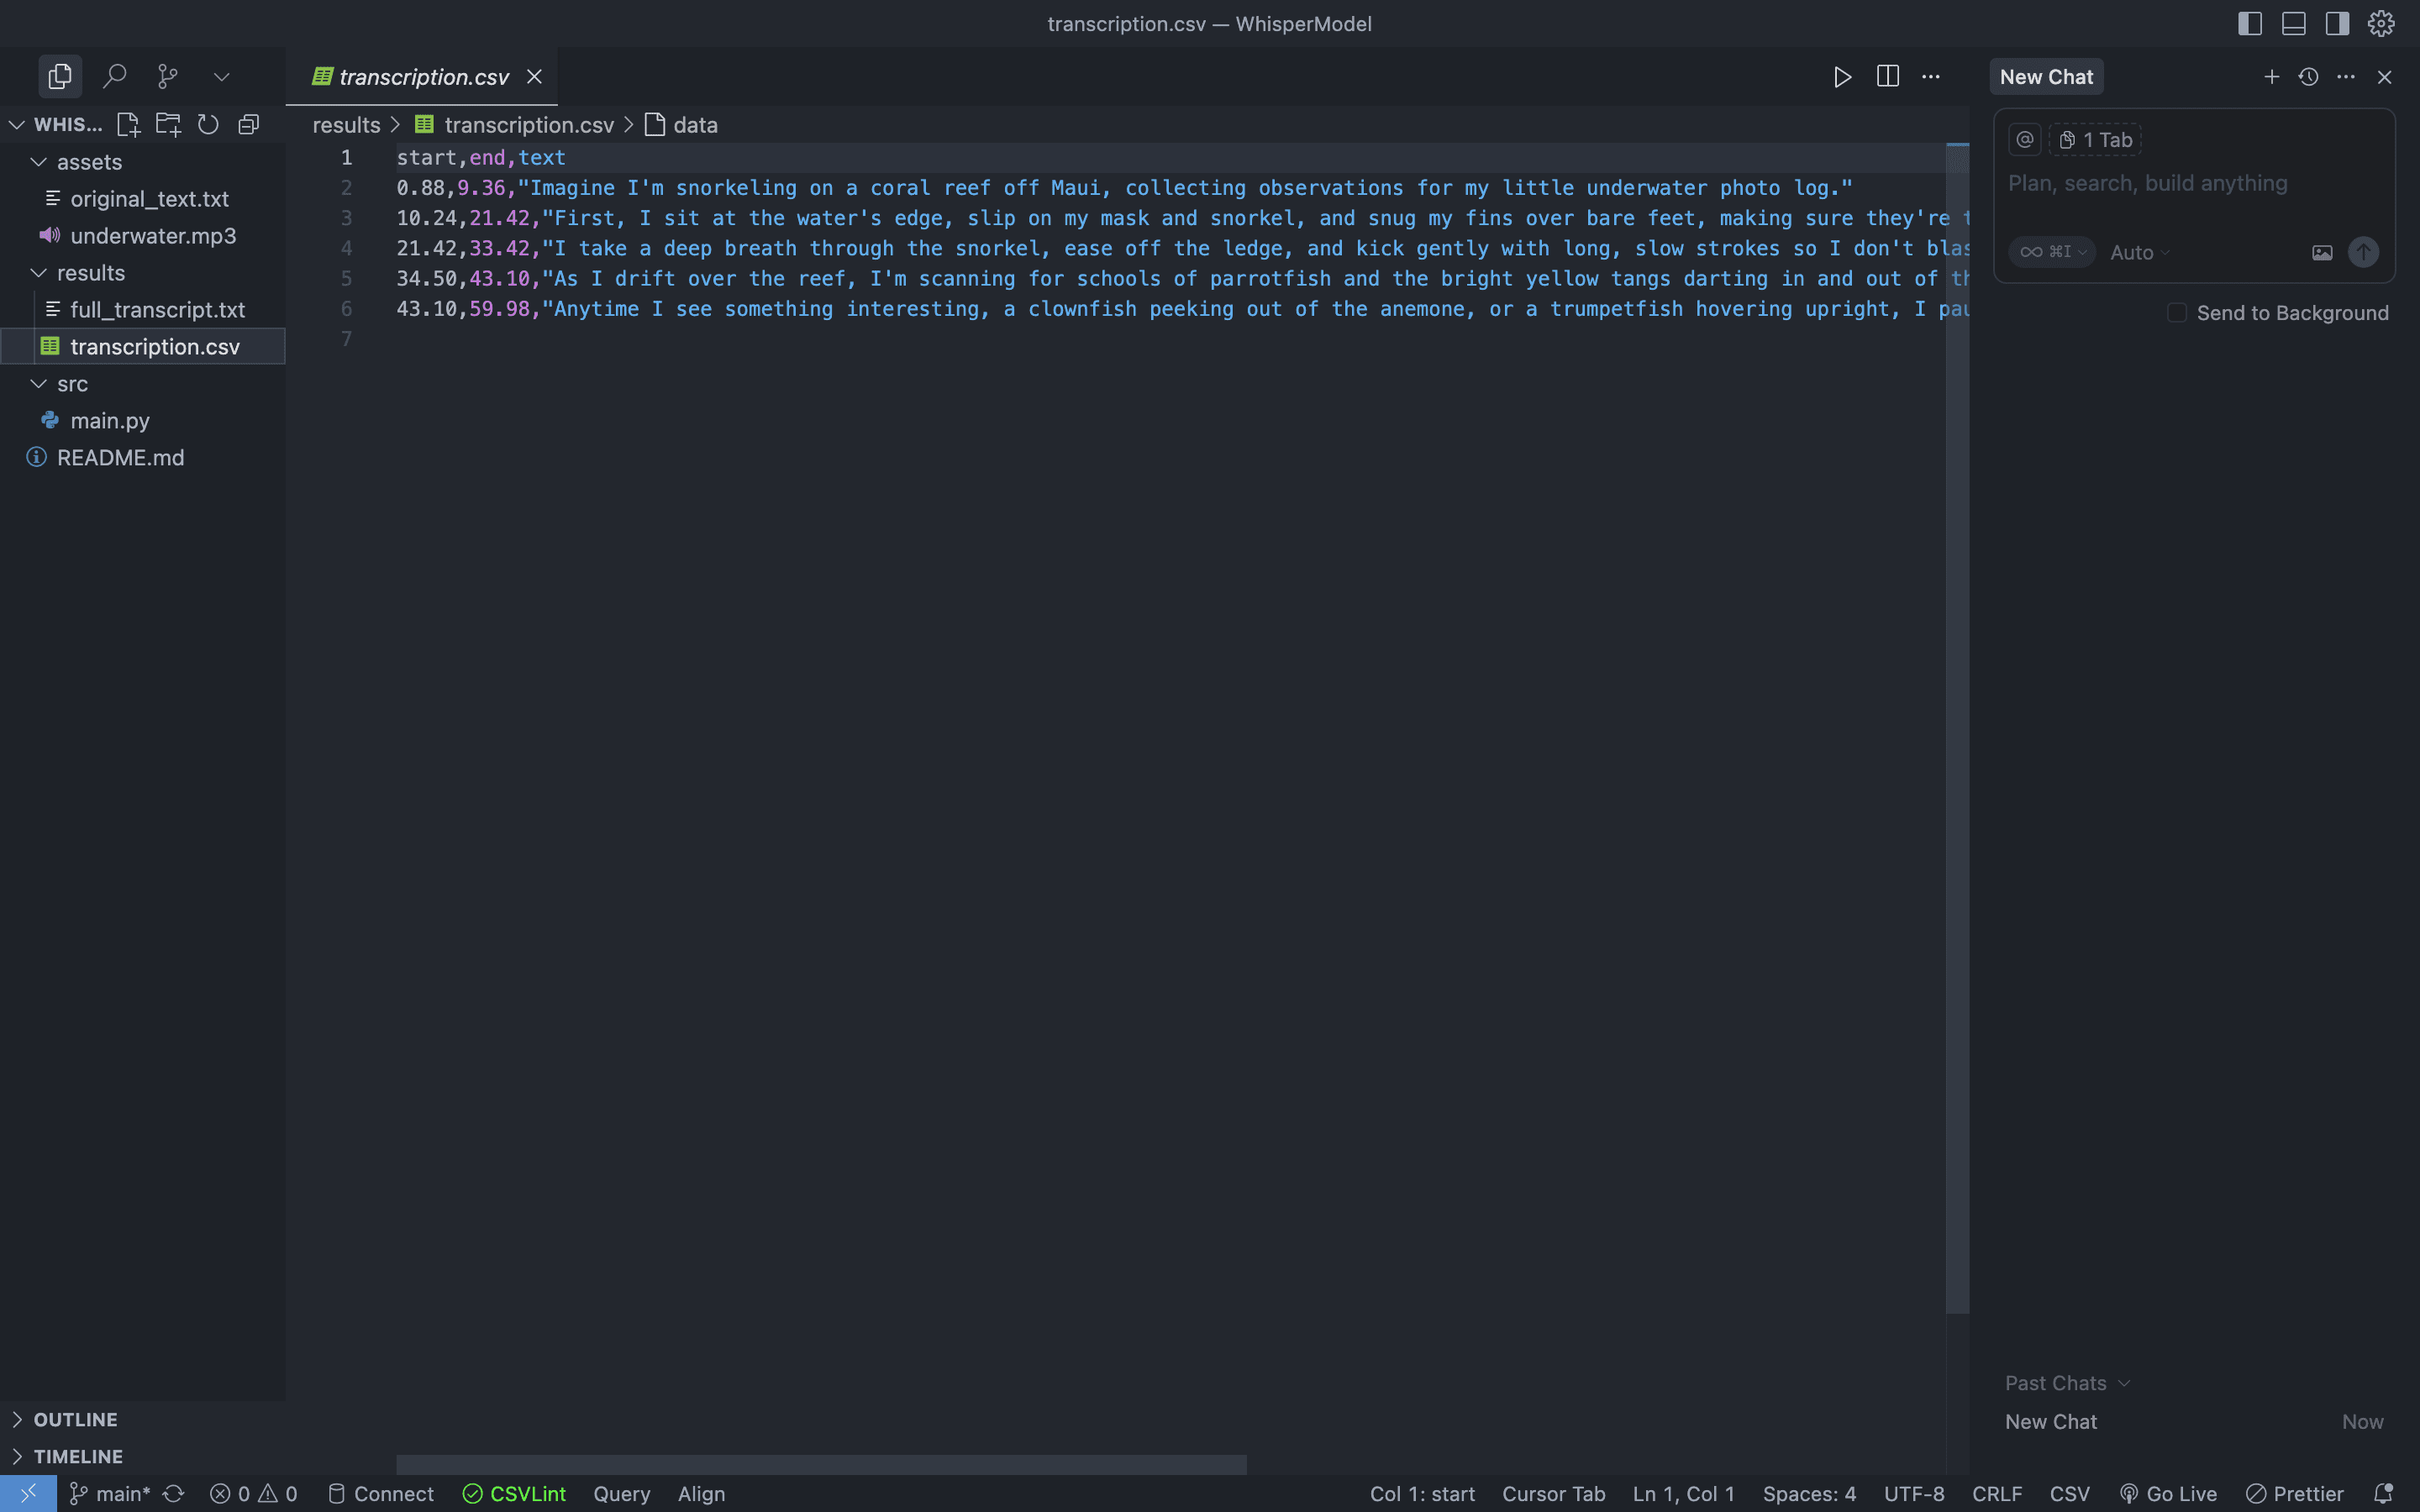Screen dimensions: 2420x1512
Task: Click the Run play button in the editor toolbar
Action: point(1842,77)
